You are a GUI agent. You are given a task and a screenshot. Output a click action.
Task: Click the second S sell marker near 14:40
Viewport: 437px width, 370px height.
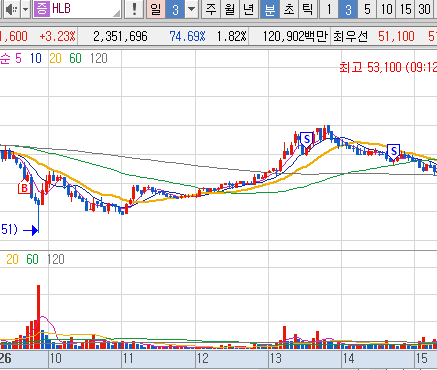click(x=394, y=151)
